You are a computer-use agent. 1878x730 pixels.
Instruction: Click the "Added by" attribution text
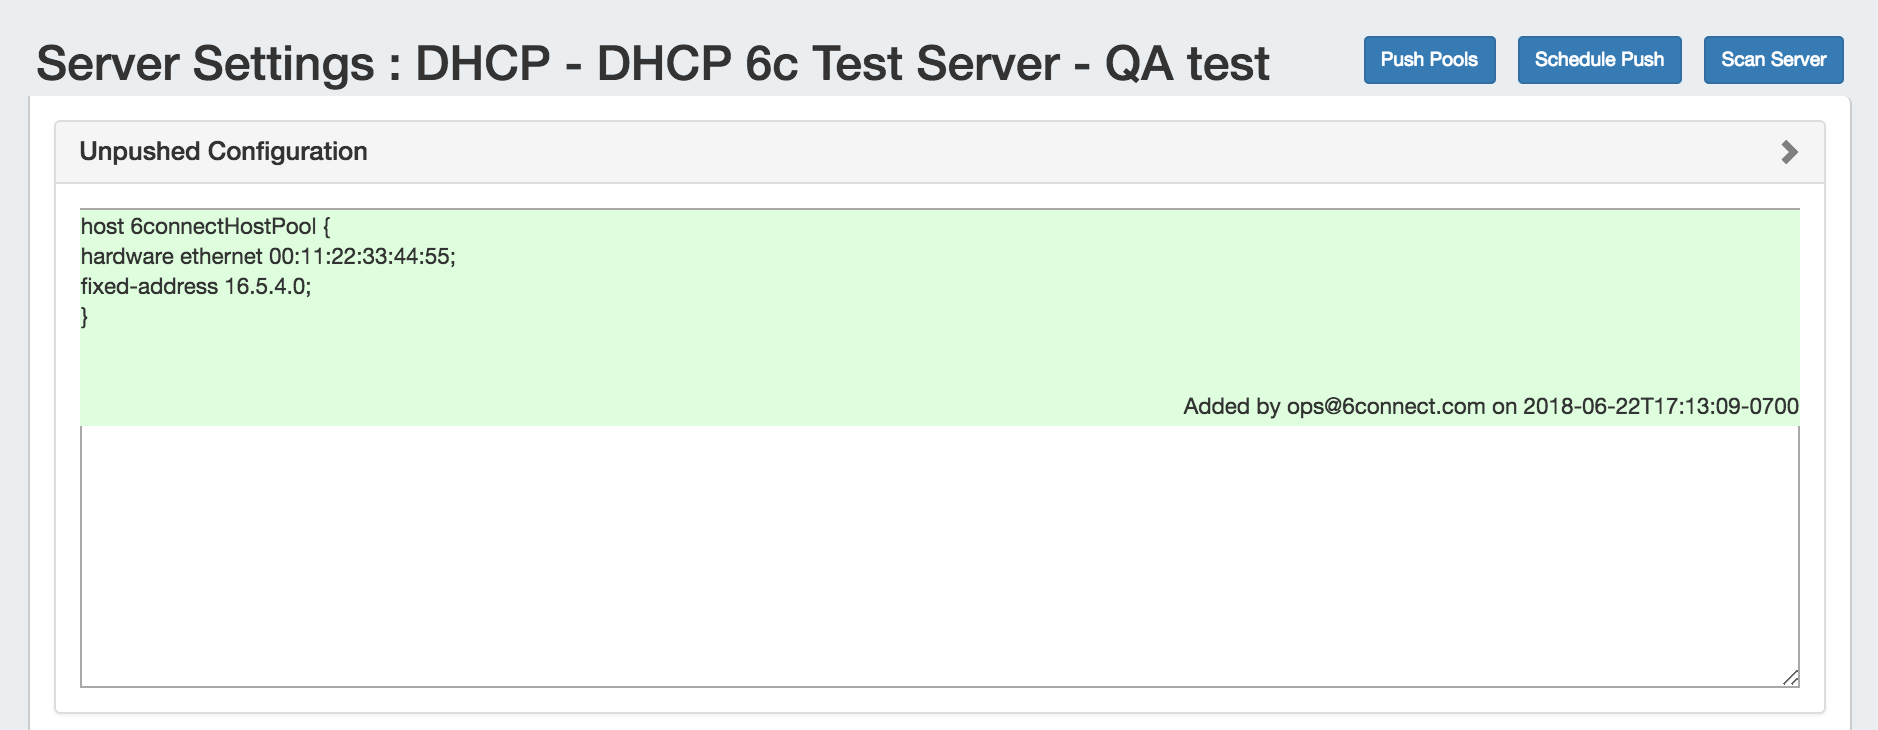click(1231, 407)
